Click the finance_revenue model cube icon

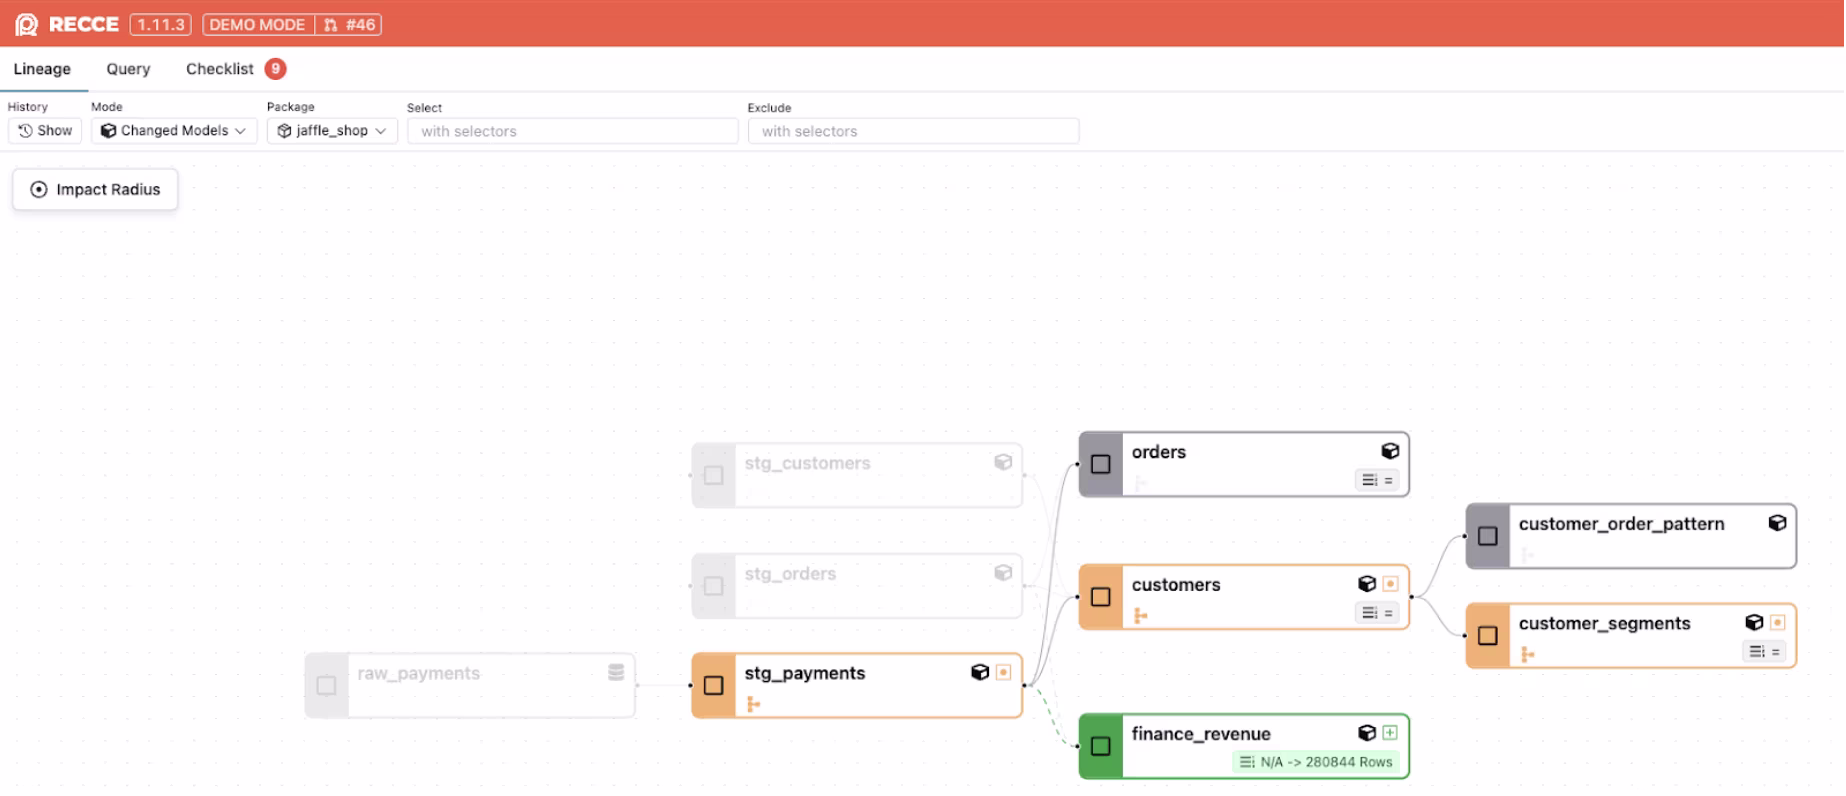click(x=1367, y=733)
